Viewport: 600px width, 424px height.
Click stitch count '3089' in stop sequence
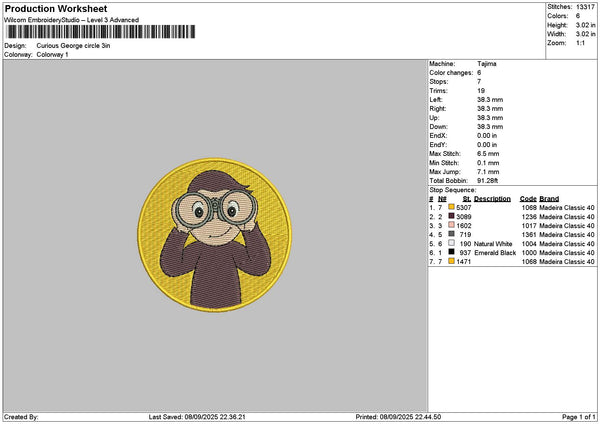tap(464, 217)
